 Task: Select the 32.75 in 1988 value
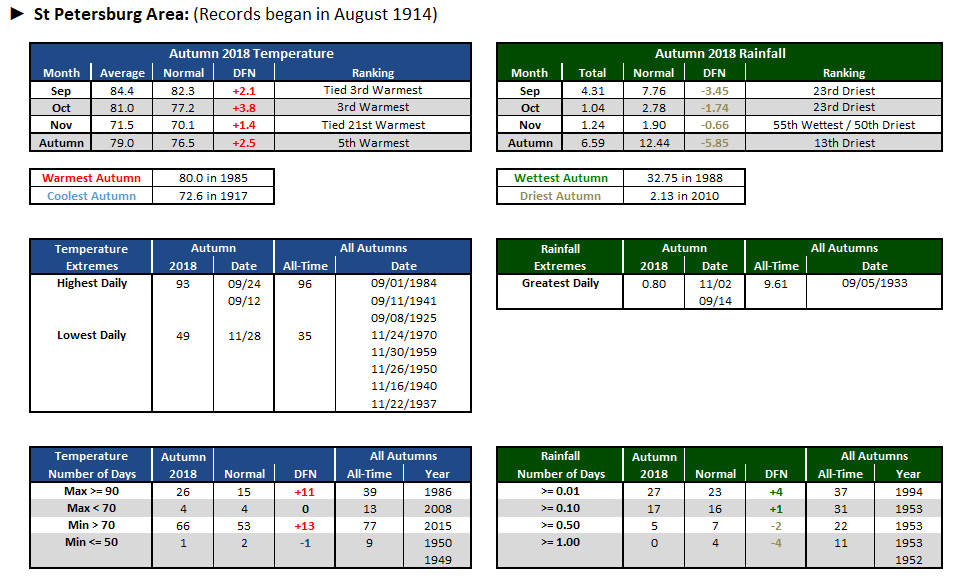pyautogui.click(x=684, y=178)
